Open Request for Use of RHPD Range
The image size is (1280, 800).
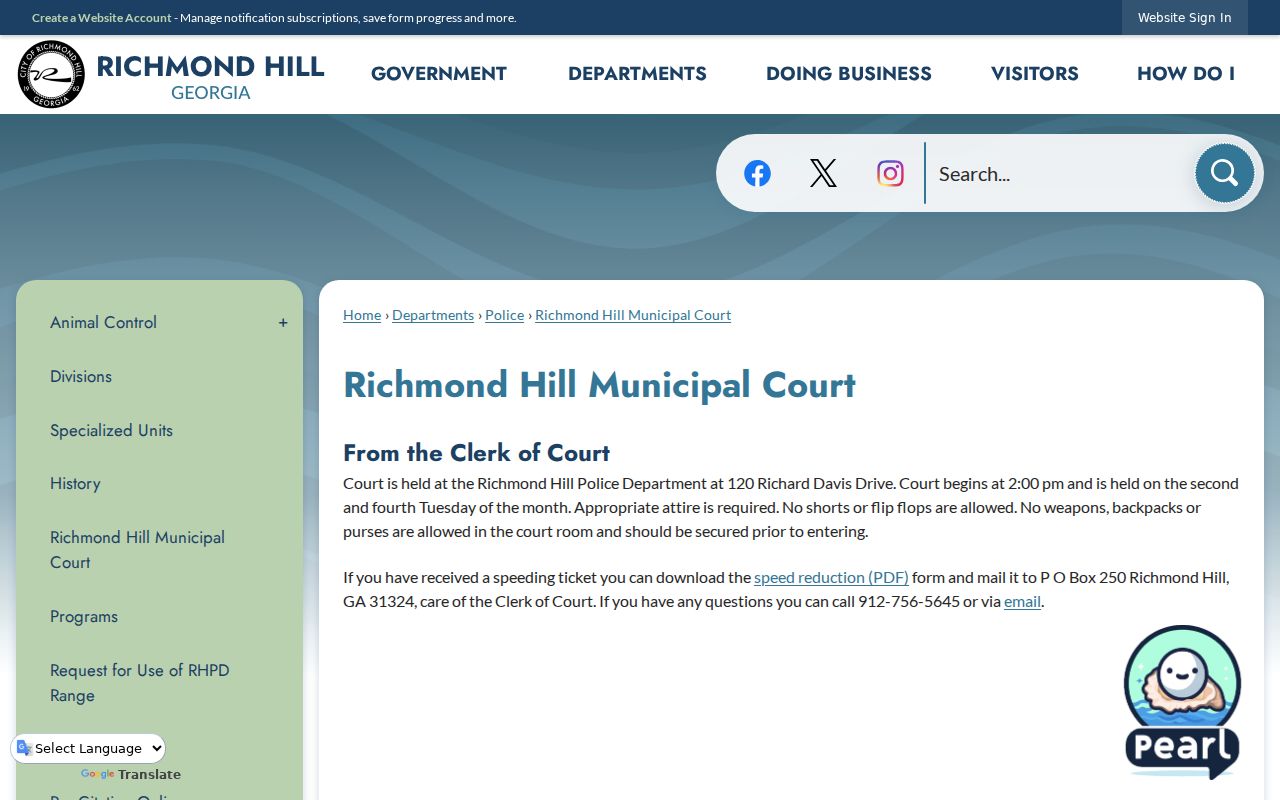click(x=140, y=683)
